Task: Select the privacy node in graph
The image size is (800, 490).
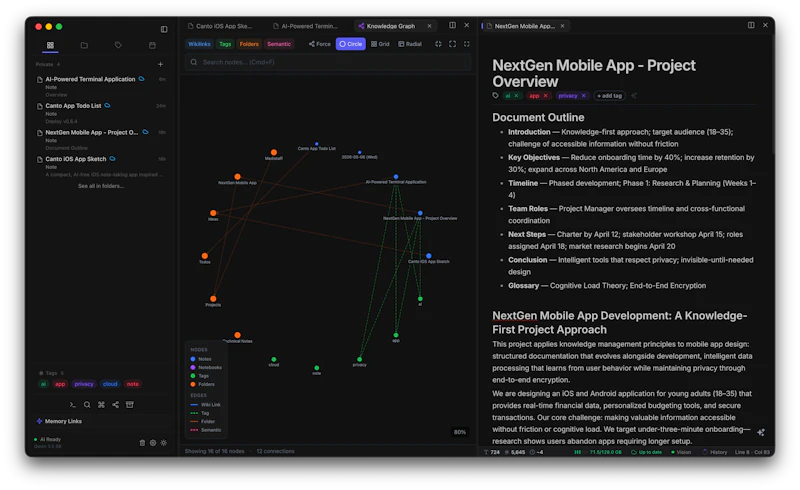Action: point(360,359)
